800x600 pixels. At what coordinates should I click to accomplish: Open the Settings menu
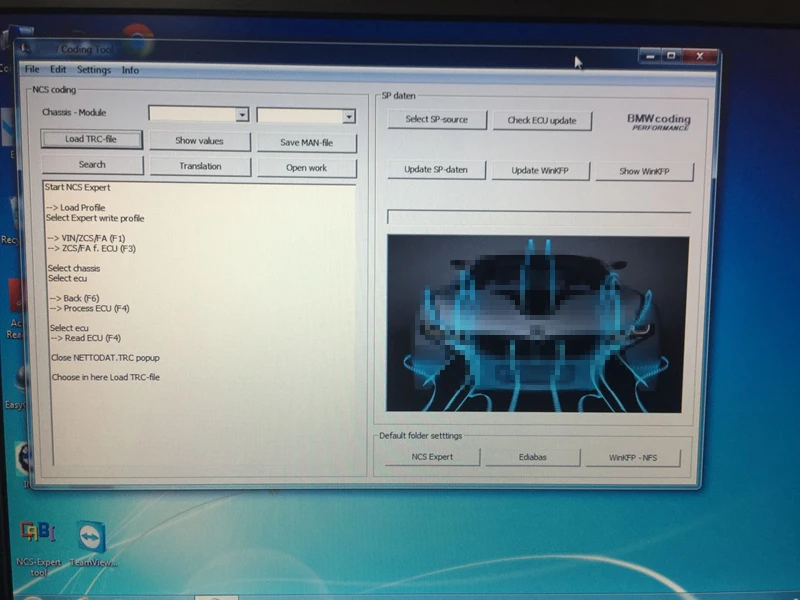pos(94,70)
